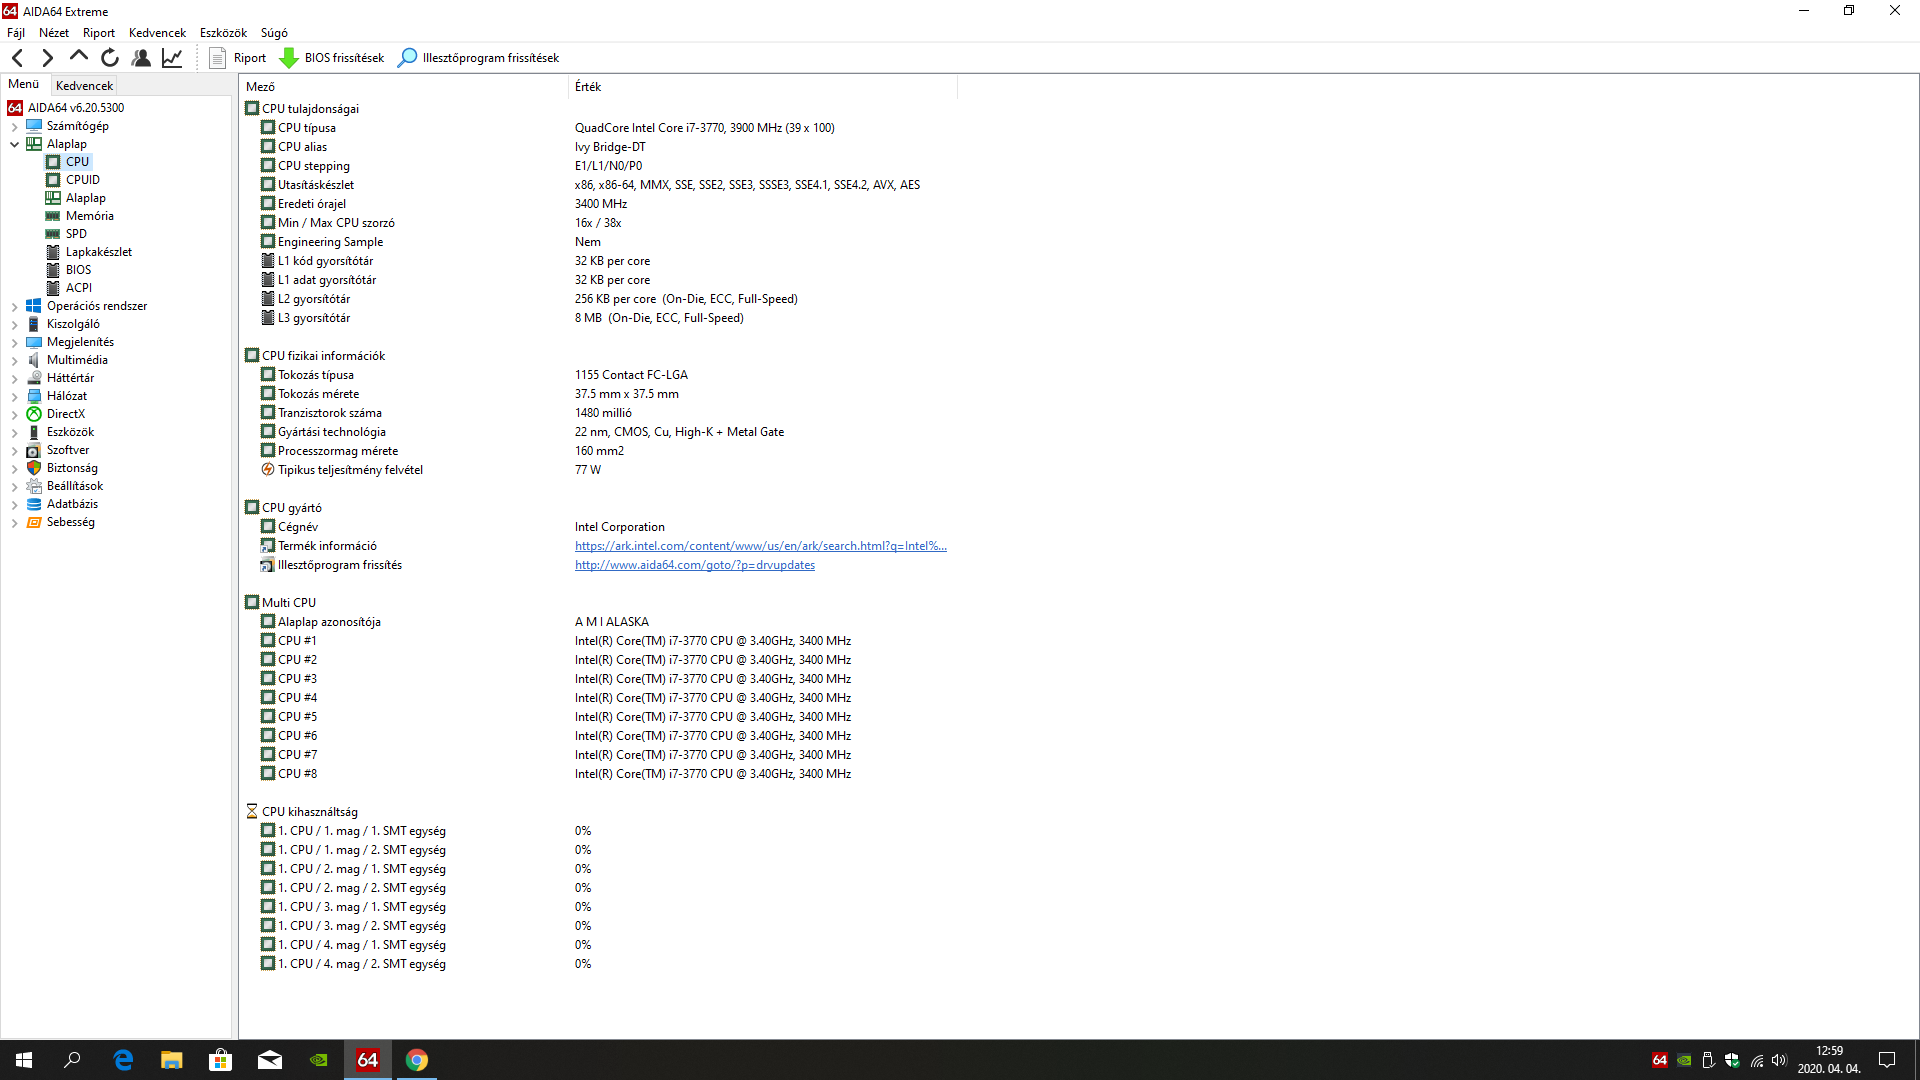Click the up-level arrow icon
This screenshot has height=1080, width=1920.
[78, 57]
